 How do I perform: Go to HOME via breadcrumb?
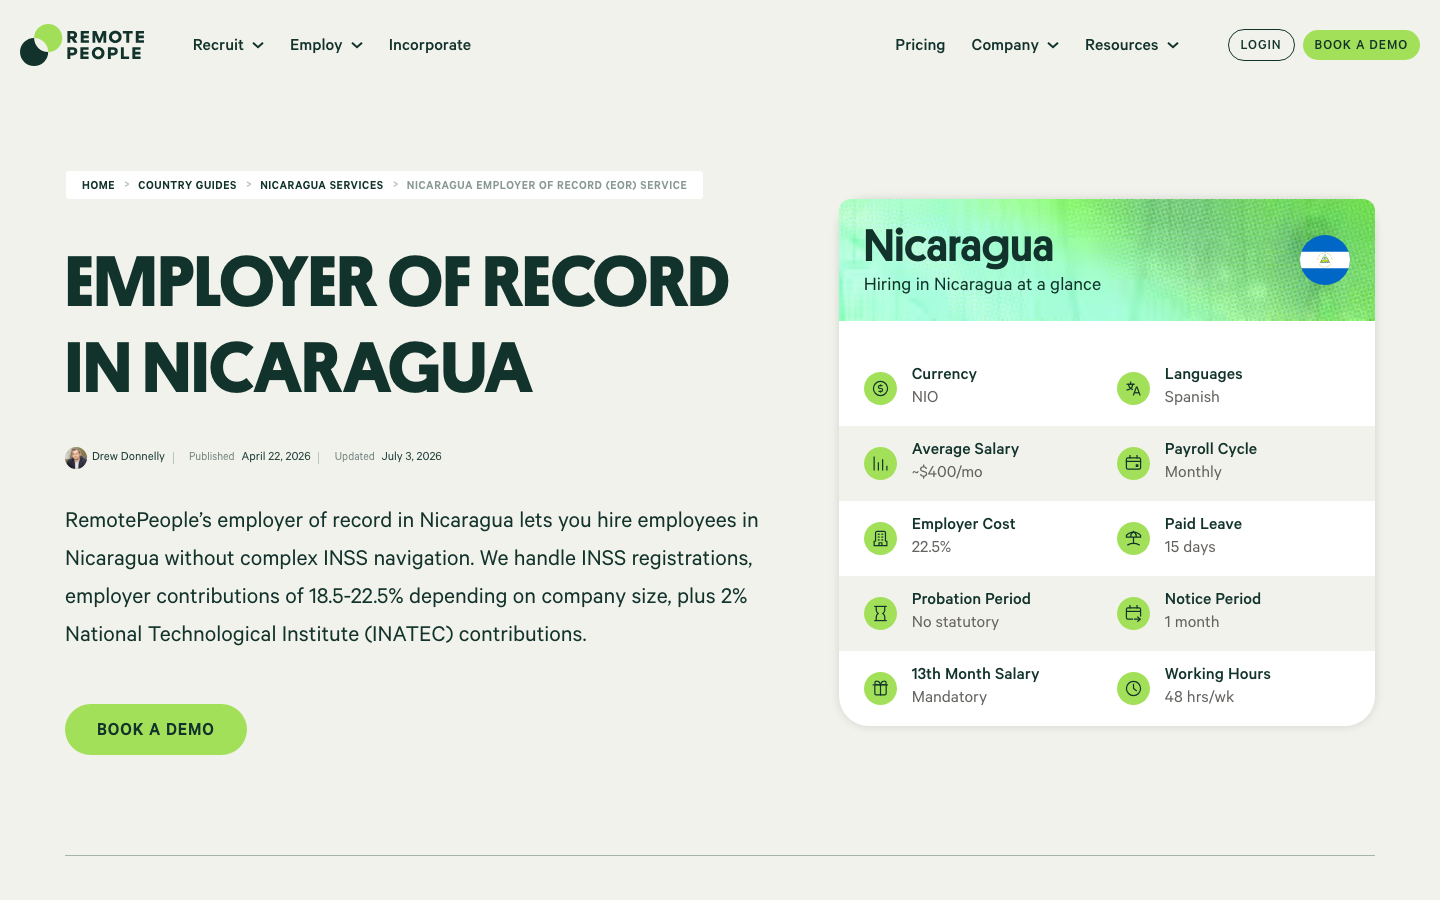pos(98,185)
